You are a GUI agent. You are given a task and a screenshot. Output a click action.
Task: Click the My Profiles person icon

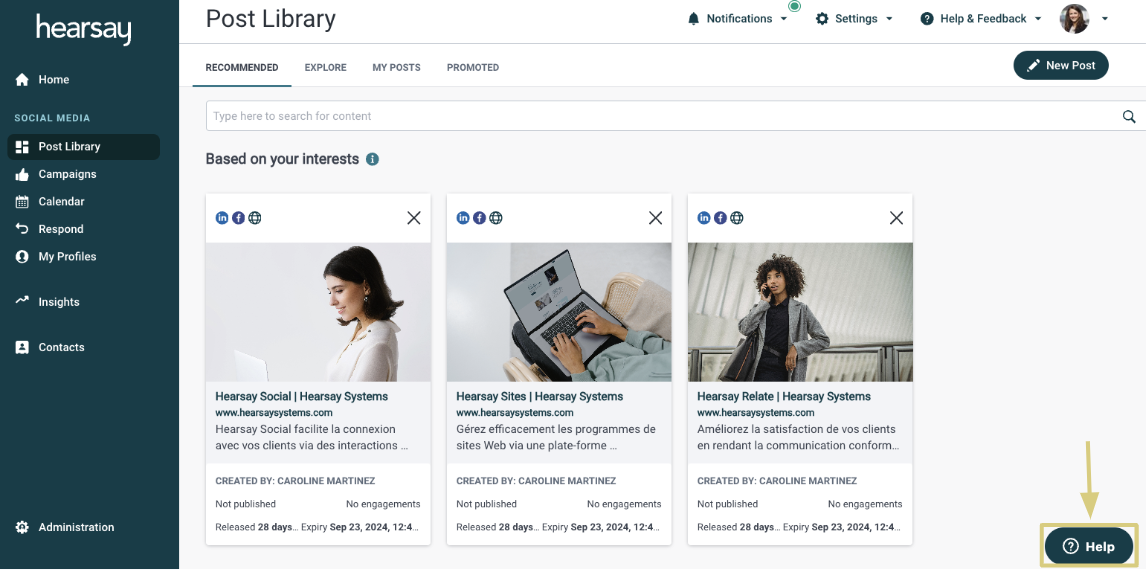click(x=22, y=257)
